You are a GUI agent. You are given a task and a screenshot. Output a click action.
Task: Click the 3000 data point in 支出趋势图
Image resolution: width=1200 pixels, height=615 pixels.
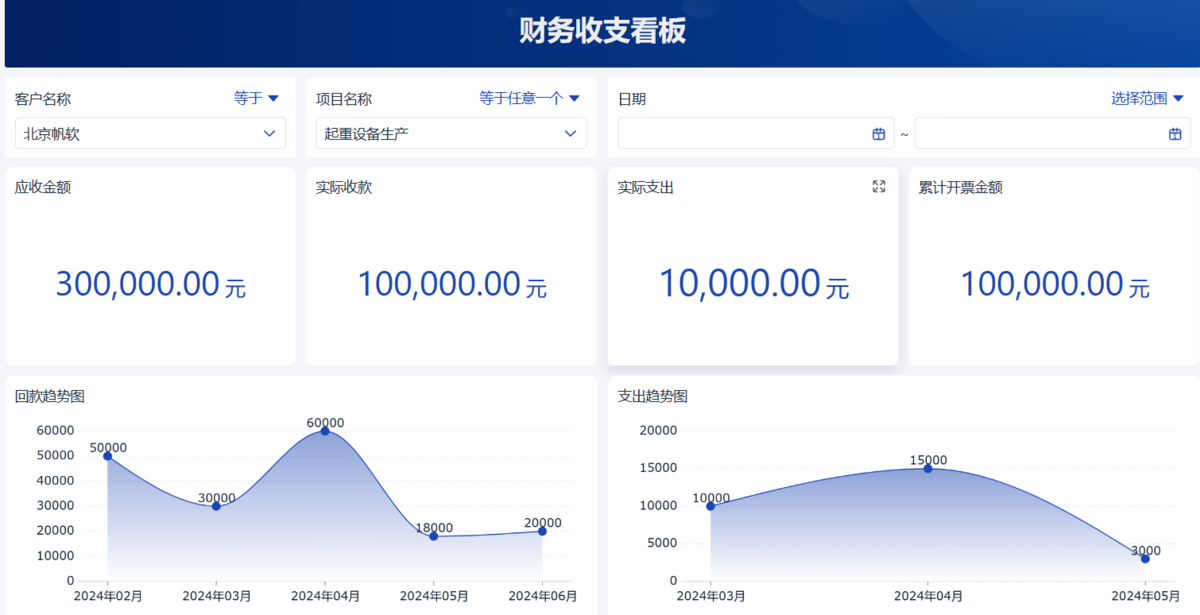coord(1145,558)
